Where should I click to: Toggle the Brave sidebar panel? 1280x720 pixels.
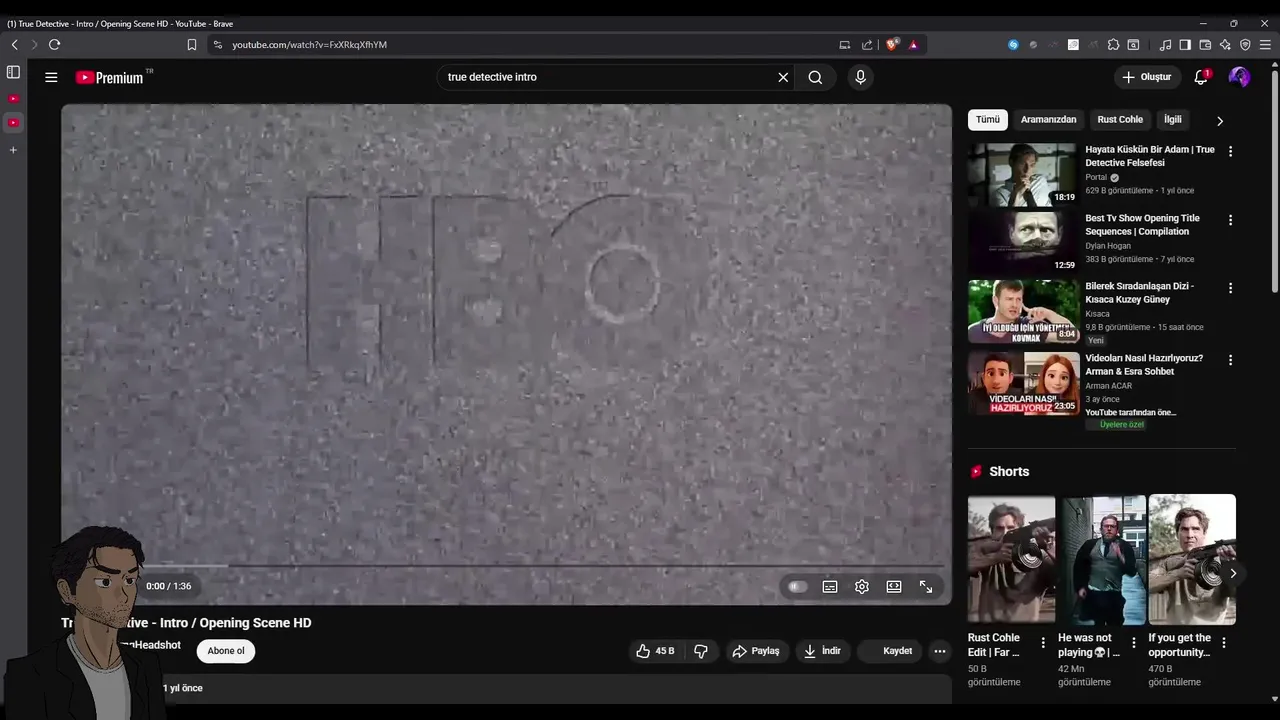coord(1185,45)
